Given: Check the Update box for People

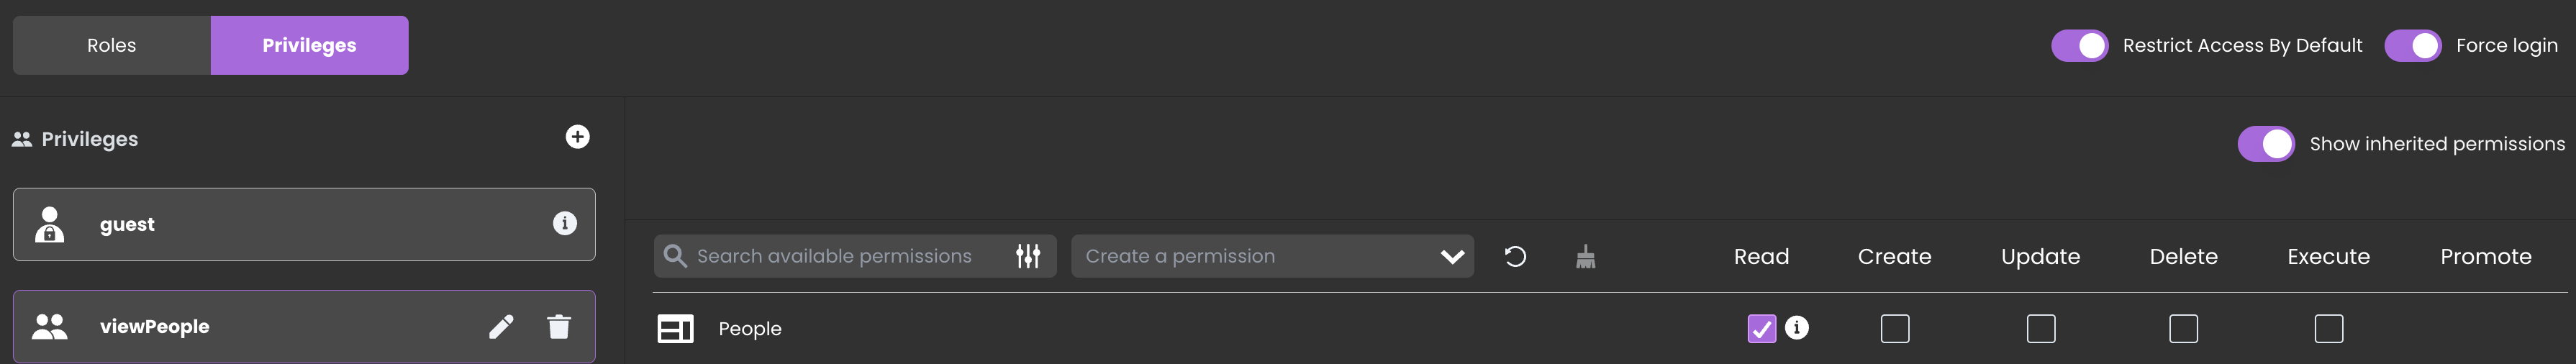Looking at the screenshot, I should tap(2040, 328).
